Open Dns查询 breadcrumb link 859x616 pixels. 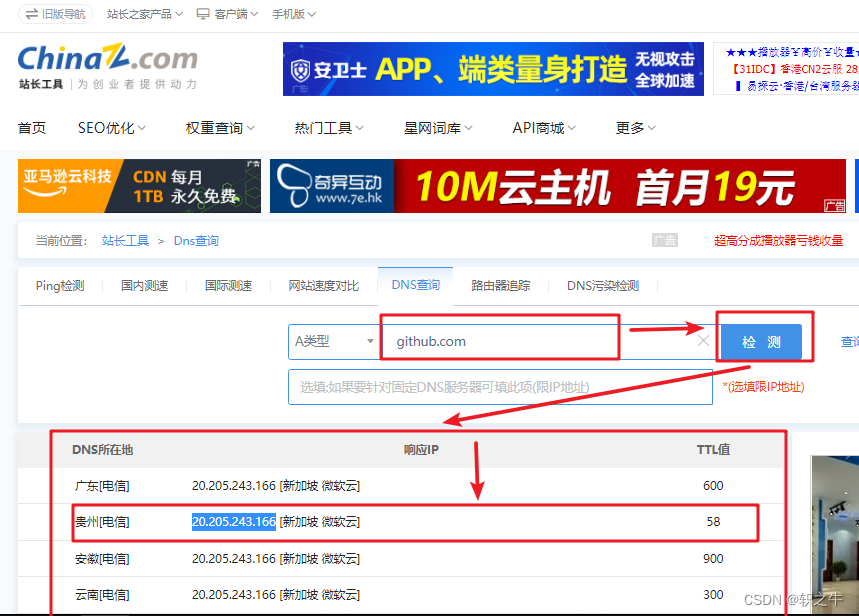tap(196, 241)
